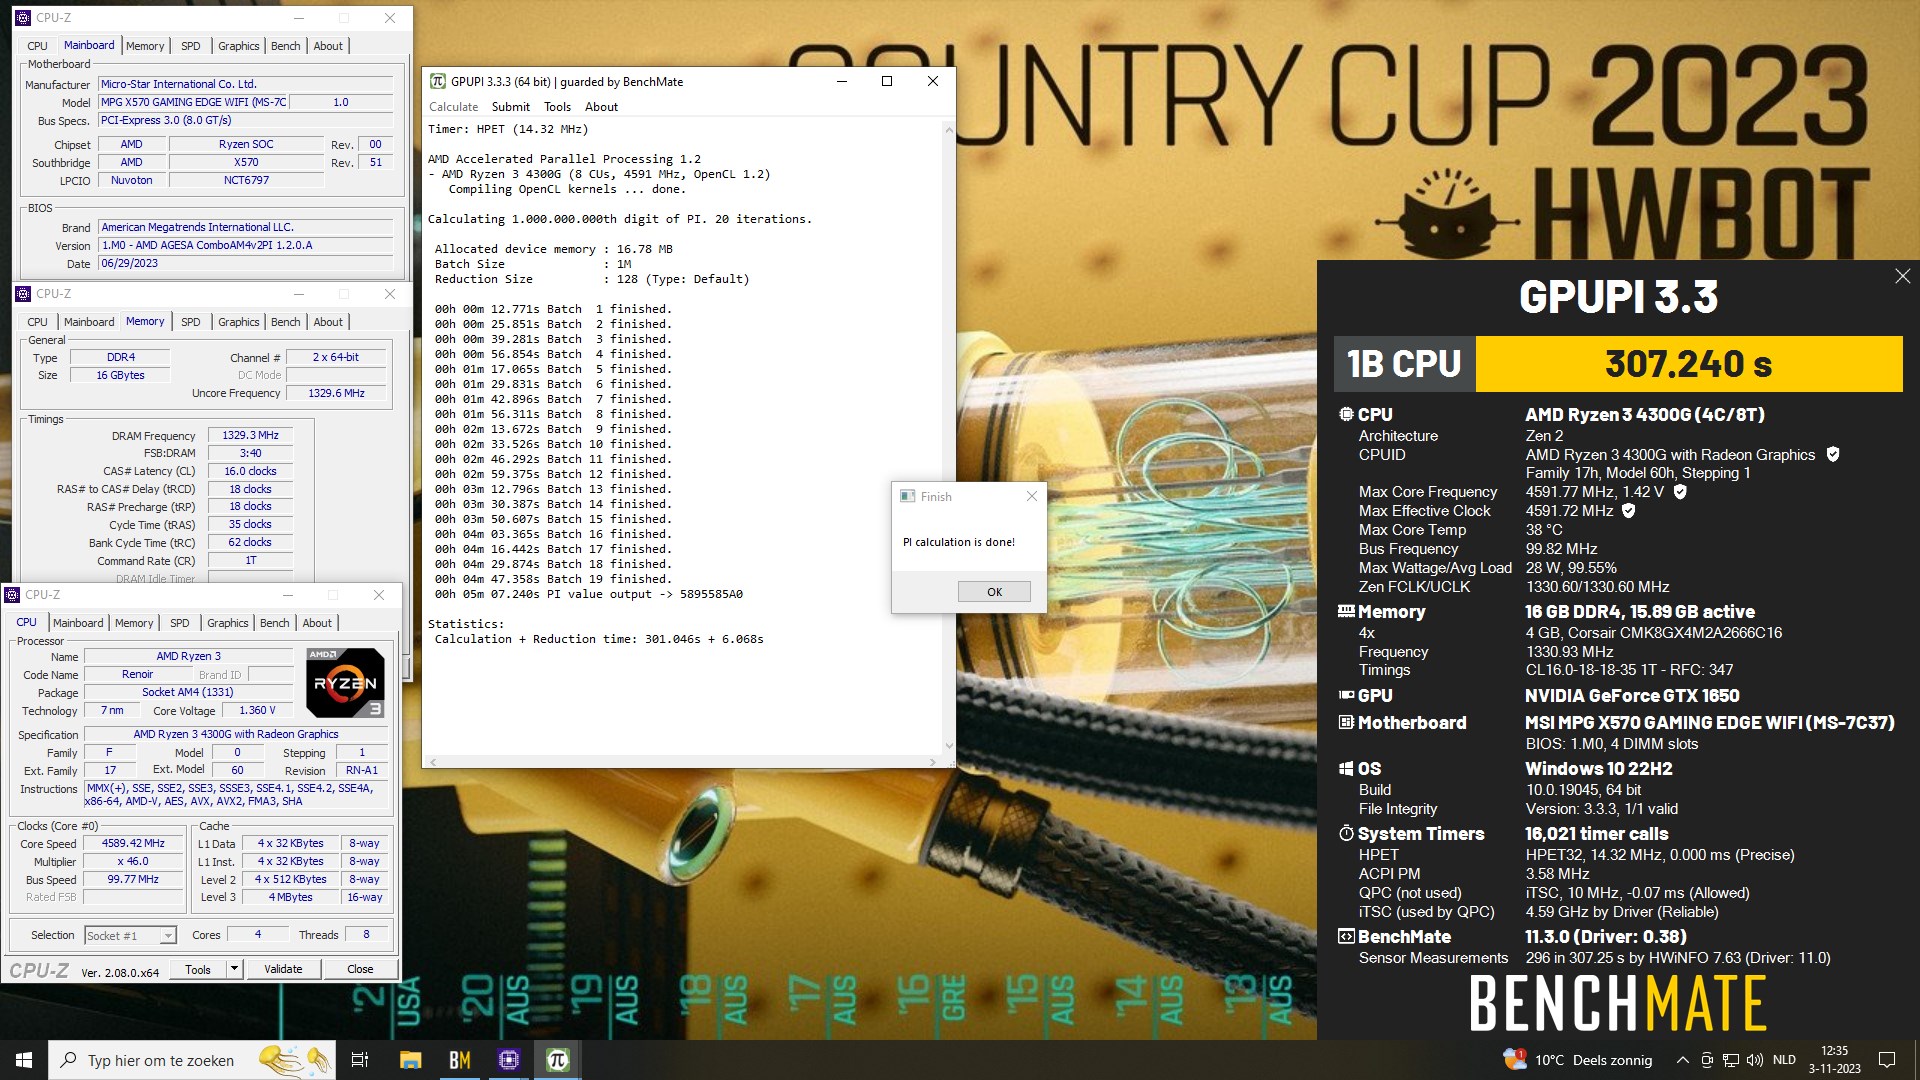The height and width of the screenshot is (1080, 1920).
Task: Click the GPUPI vertical scrollbar down arrow
Action: tap(949, 746)
